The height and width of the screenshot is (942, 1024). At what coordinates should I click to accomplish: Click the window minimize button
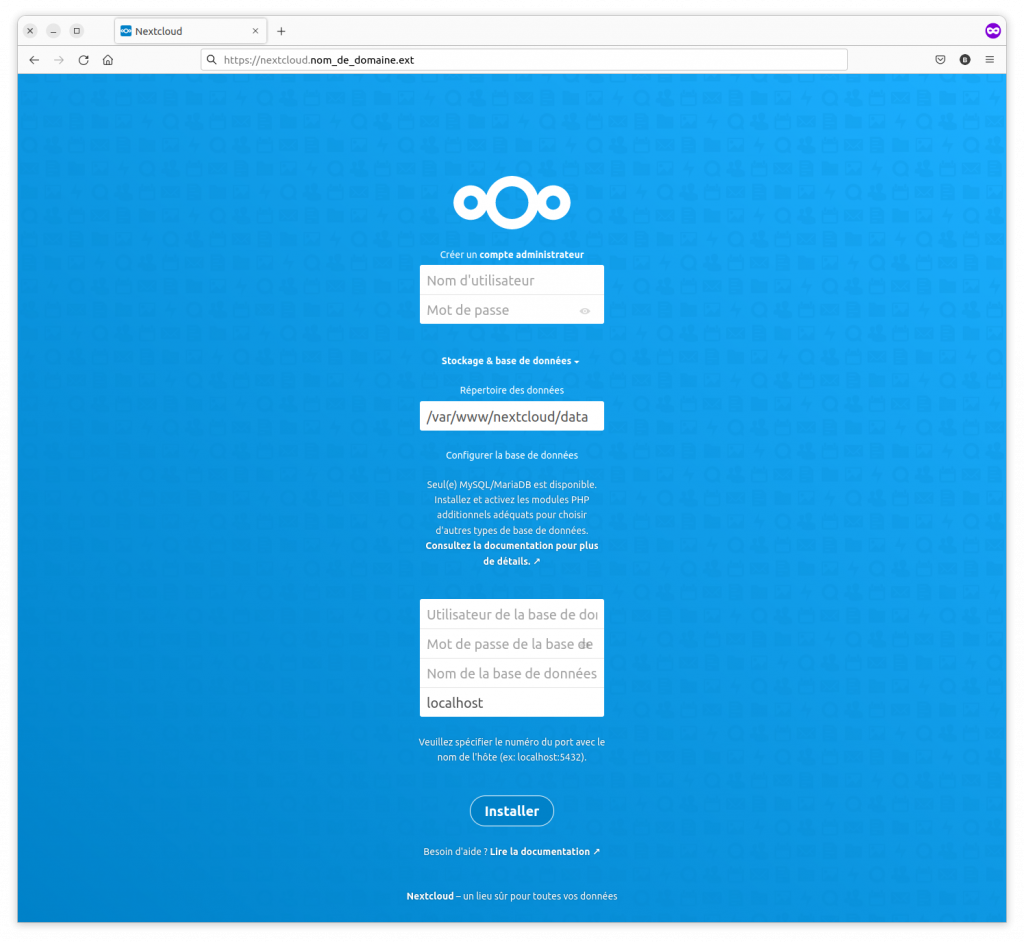click(54, 31)
